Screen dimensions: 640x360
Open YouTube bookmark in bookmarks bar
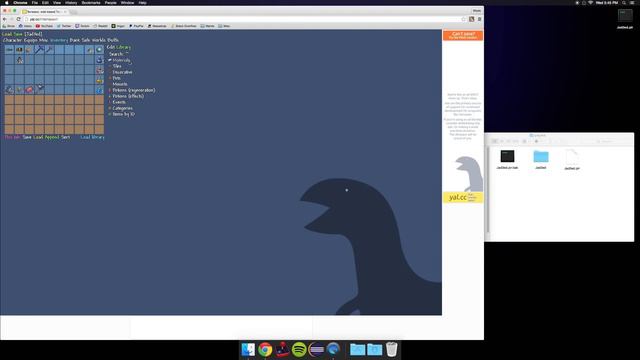44,26
